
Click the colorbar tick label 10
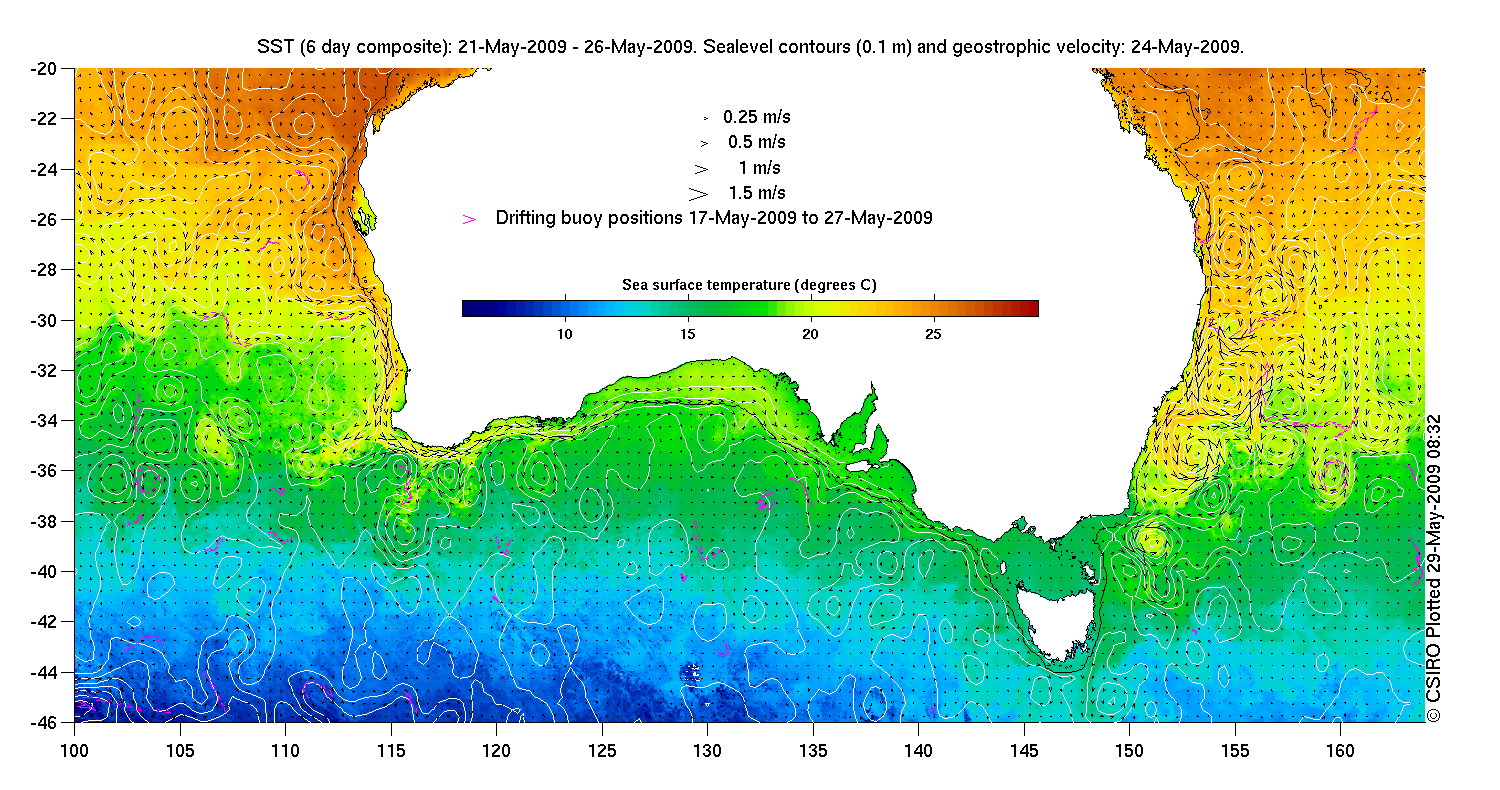(564, 333)
